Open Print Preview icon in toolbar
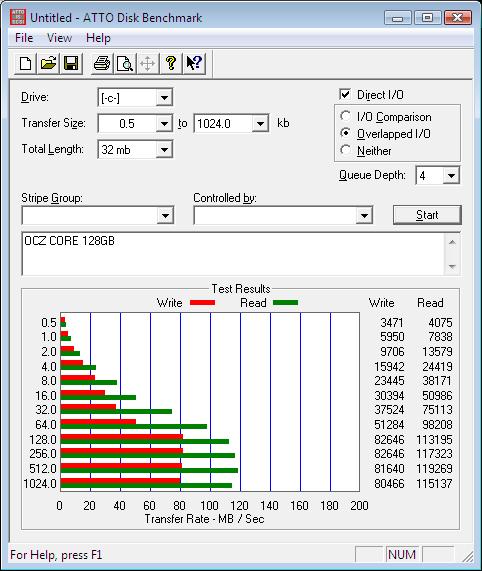This screenshot has width=482, height=571. 125,64
